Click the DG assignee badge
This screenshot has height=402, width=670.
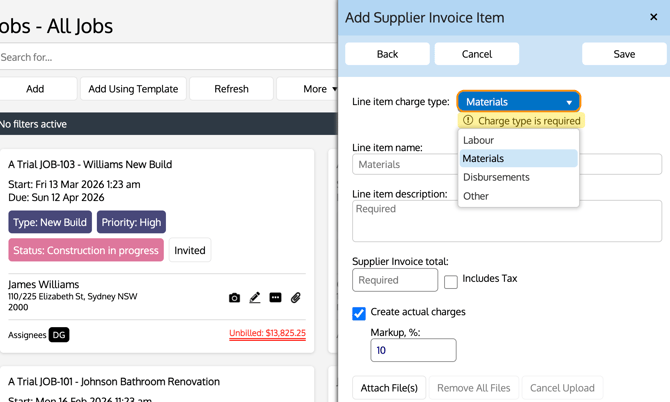(x=59, y=335)
